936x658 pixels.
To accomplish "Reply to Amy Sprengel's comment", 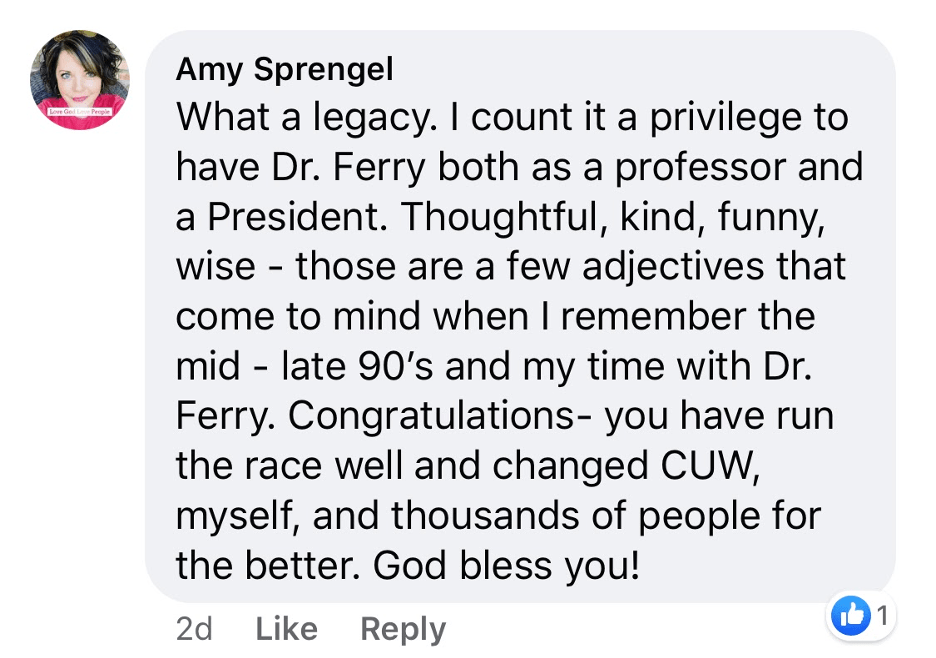I will click(x=403, y=629).
